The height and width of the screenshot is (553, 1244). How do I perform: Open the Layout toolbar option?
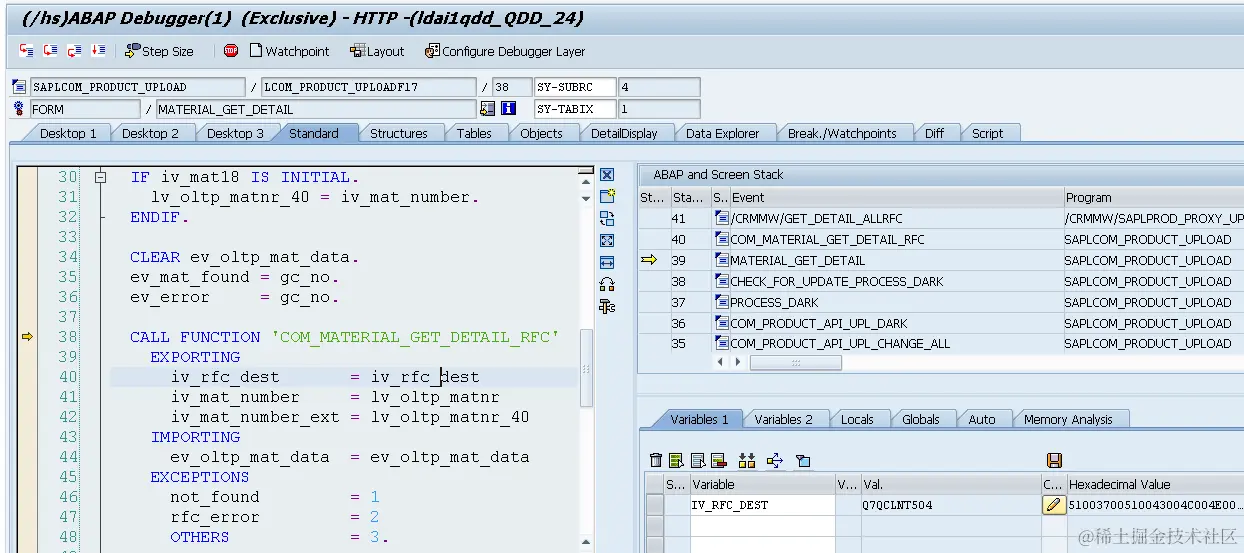click(377, 51)
